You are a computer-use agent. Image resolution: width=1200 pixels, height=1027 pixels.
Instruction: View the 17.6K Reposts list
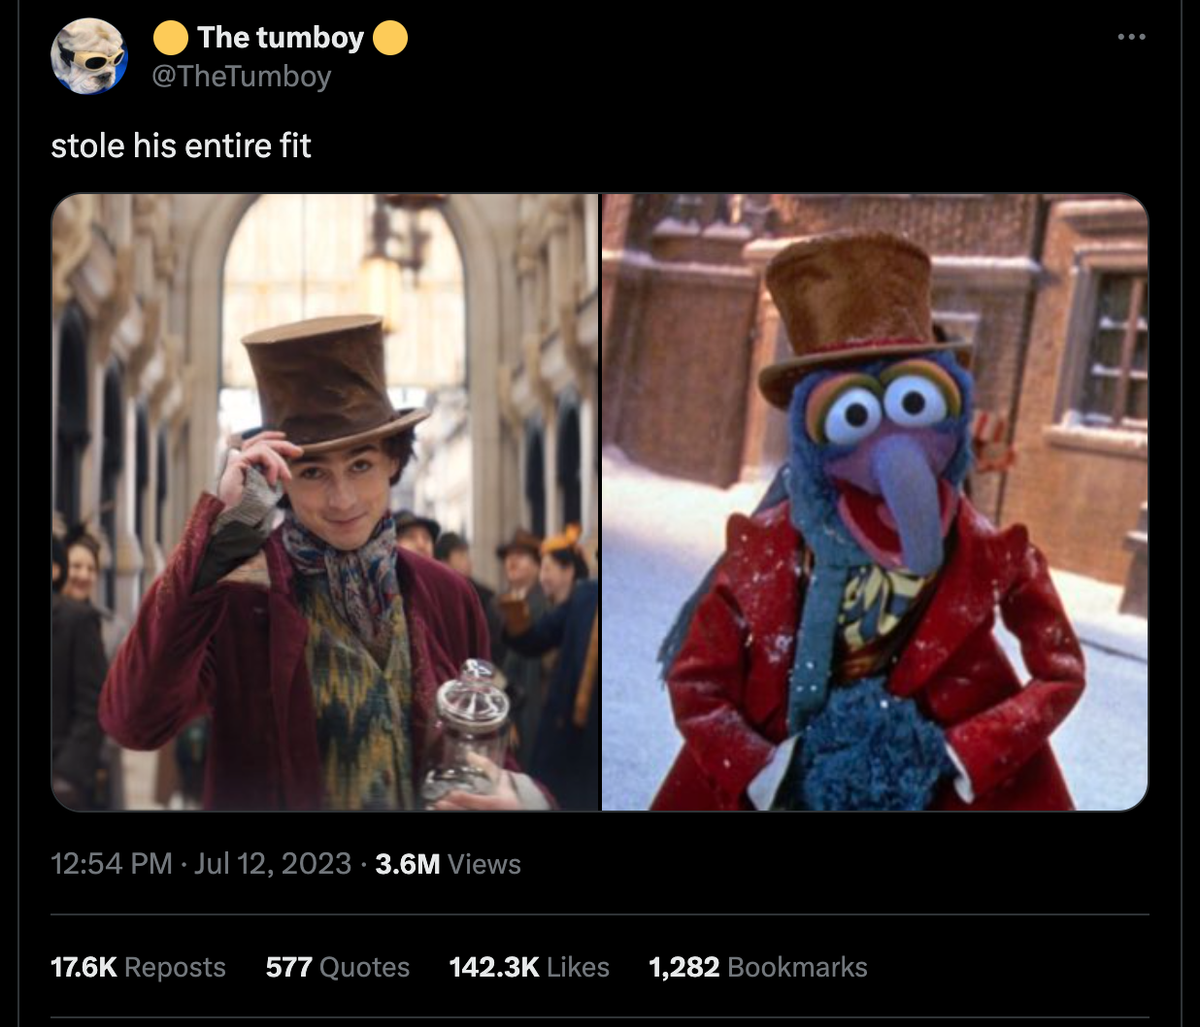138,967
